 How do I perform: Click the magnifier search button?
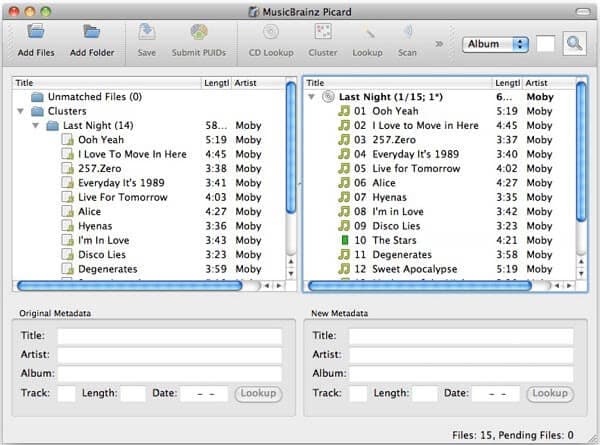point(574,44)
